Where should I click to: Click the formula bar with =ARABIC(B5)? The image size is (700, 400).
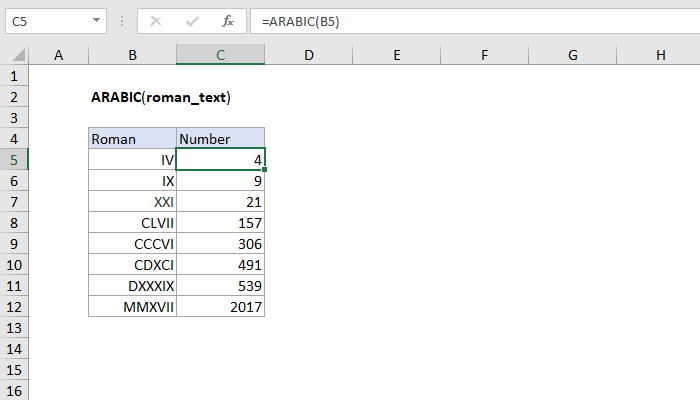[475, 21]
